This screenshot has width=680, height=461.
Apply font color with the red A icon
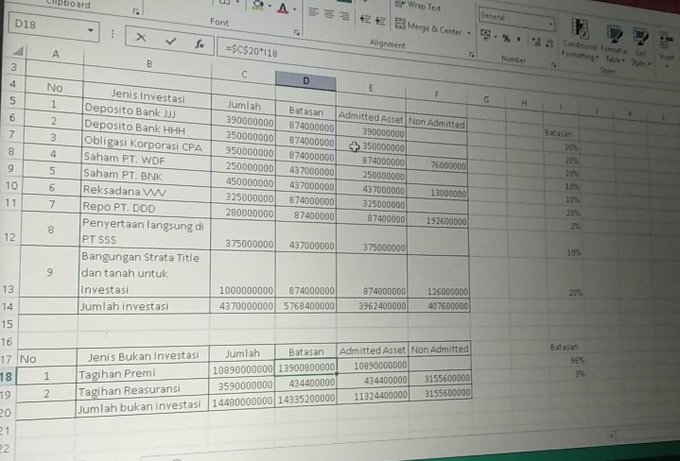(x=283, y=8)
